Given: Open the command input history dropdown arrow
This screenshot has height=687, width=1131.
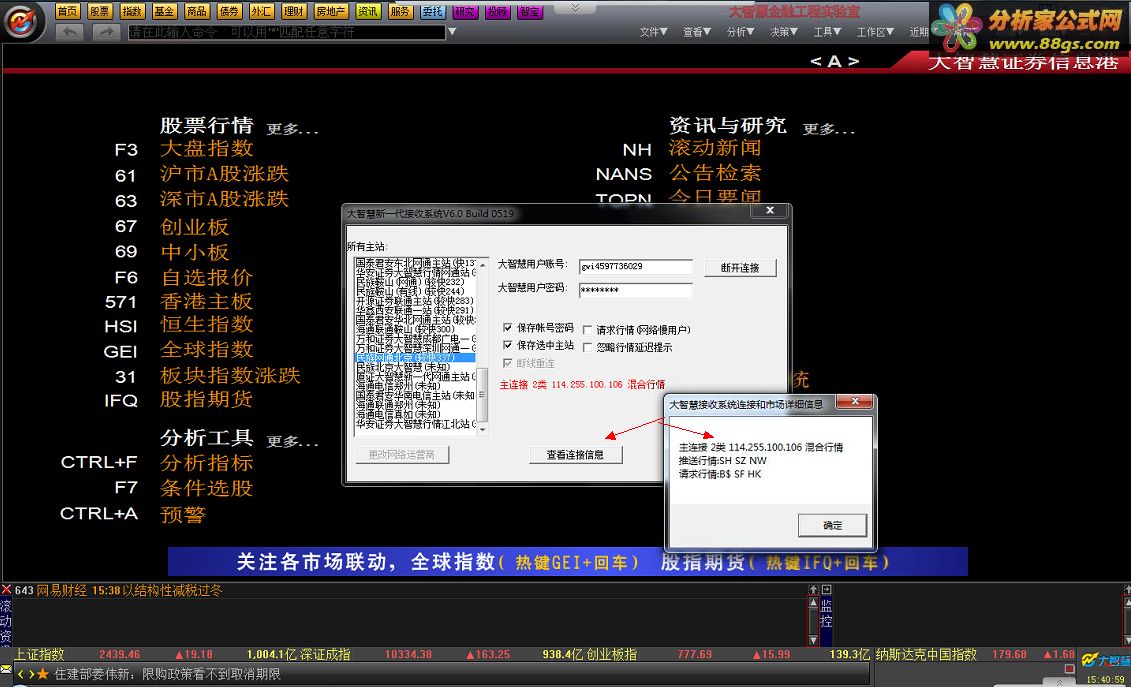Looking at the screenshot, I should [452, 32].
